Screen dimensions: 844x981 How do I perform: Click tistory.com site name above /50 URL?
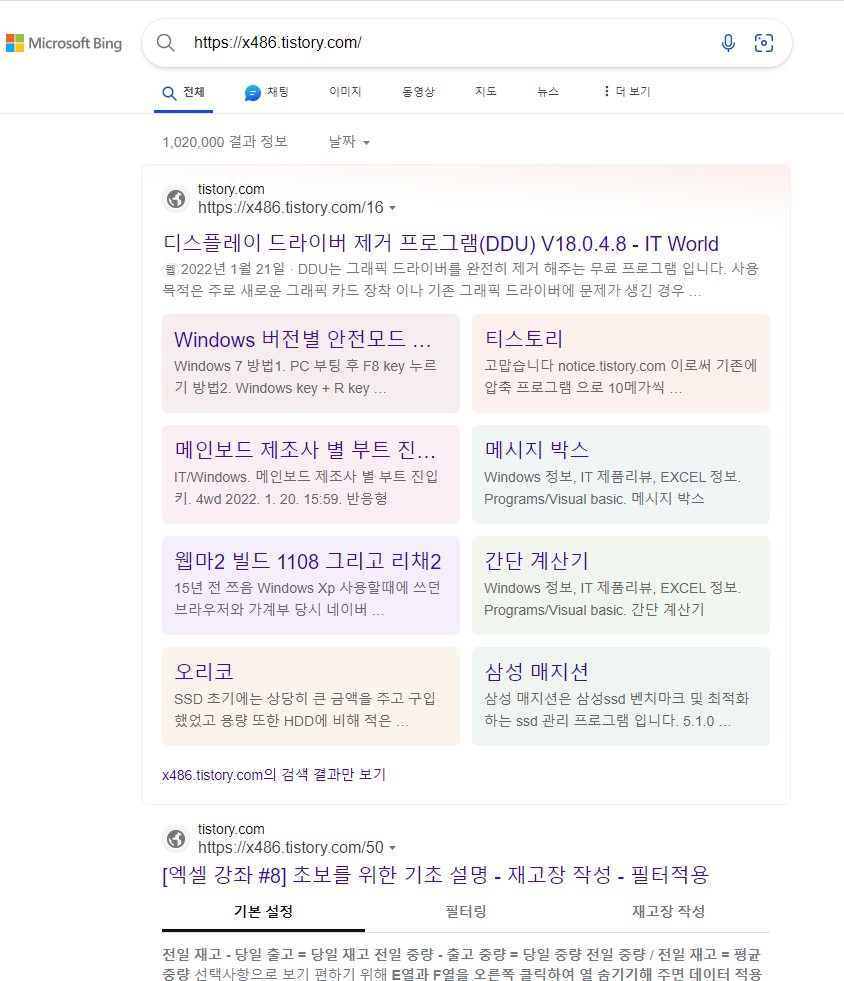[231, 829]
